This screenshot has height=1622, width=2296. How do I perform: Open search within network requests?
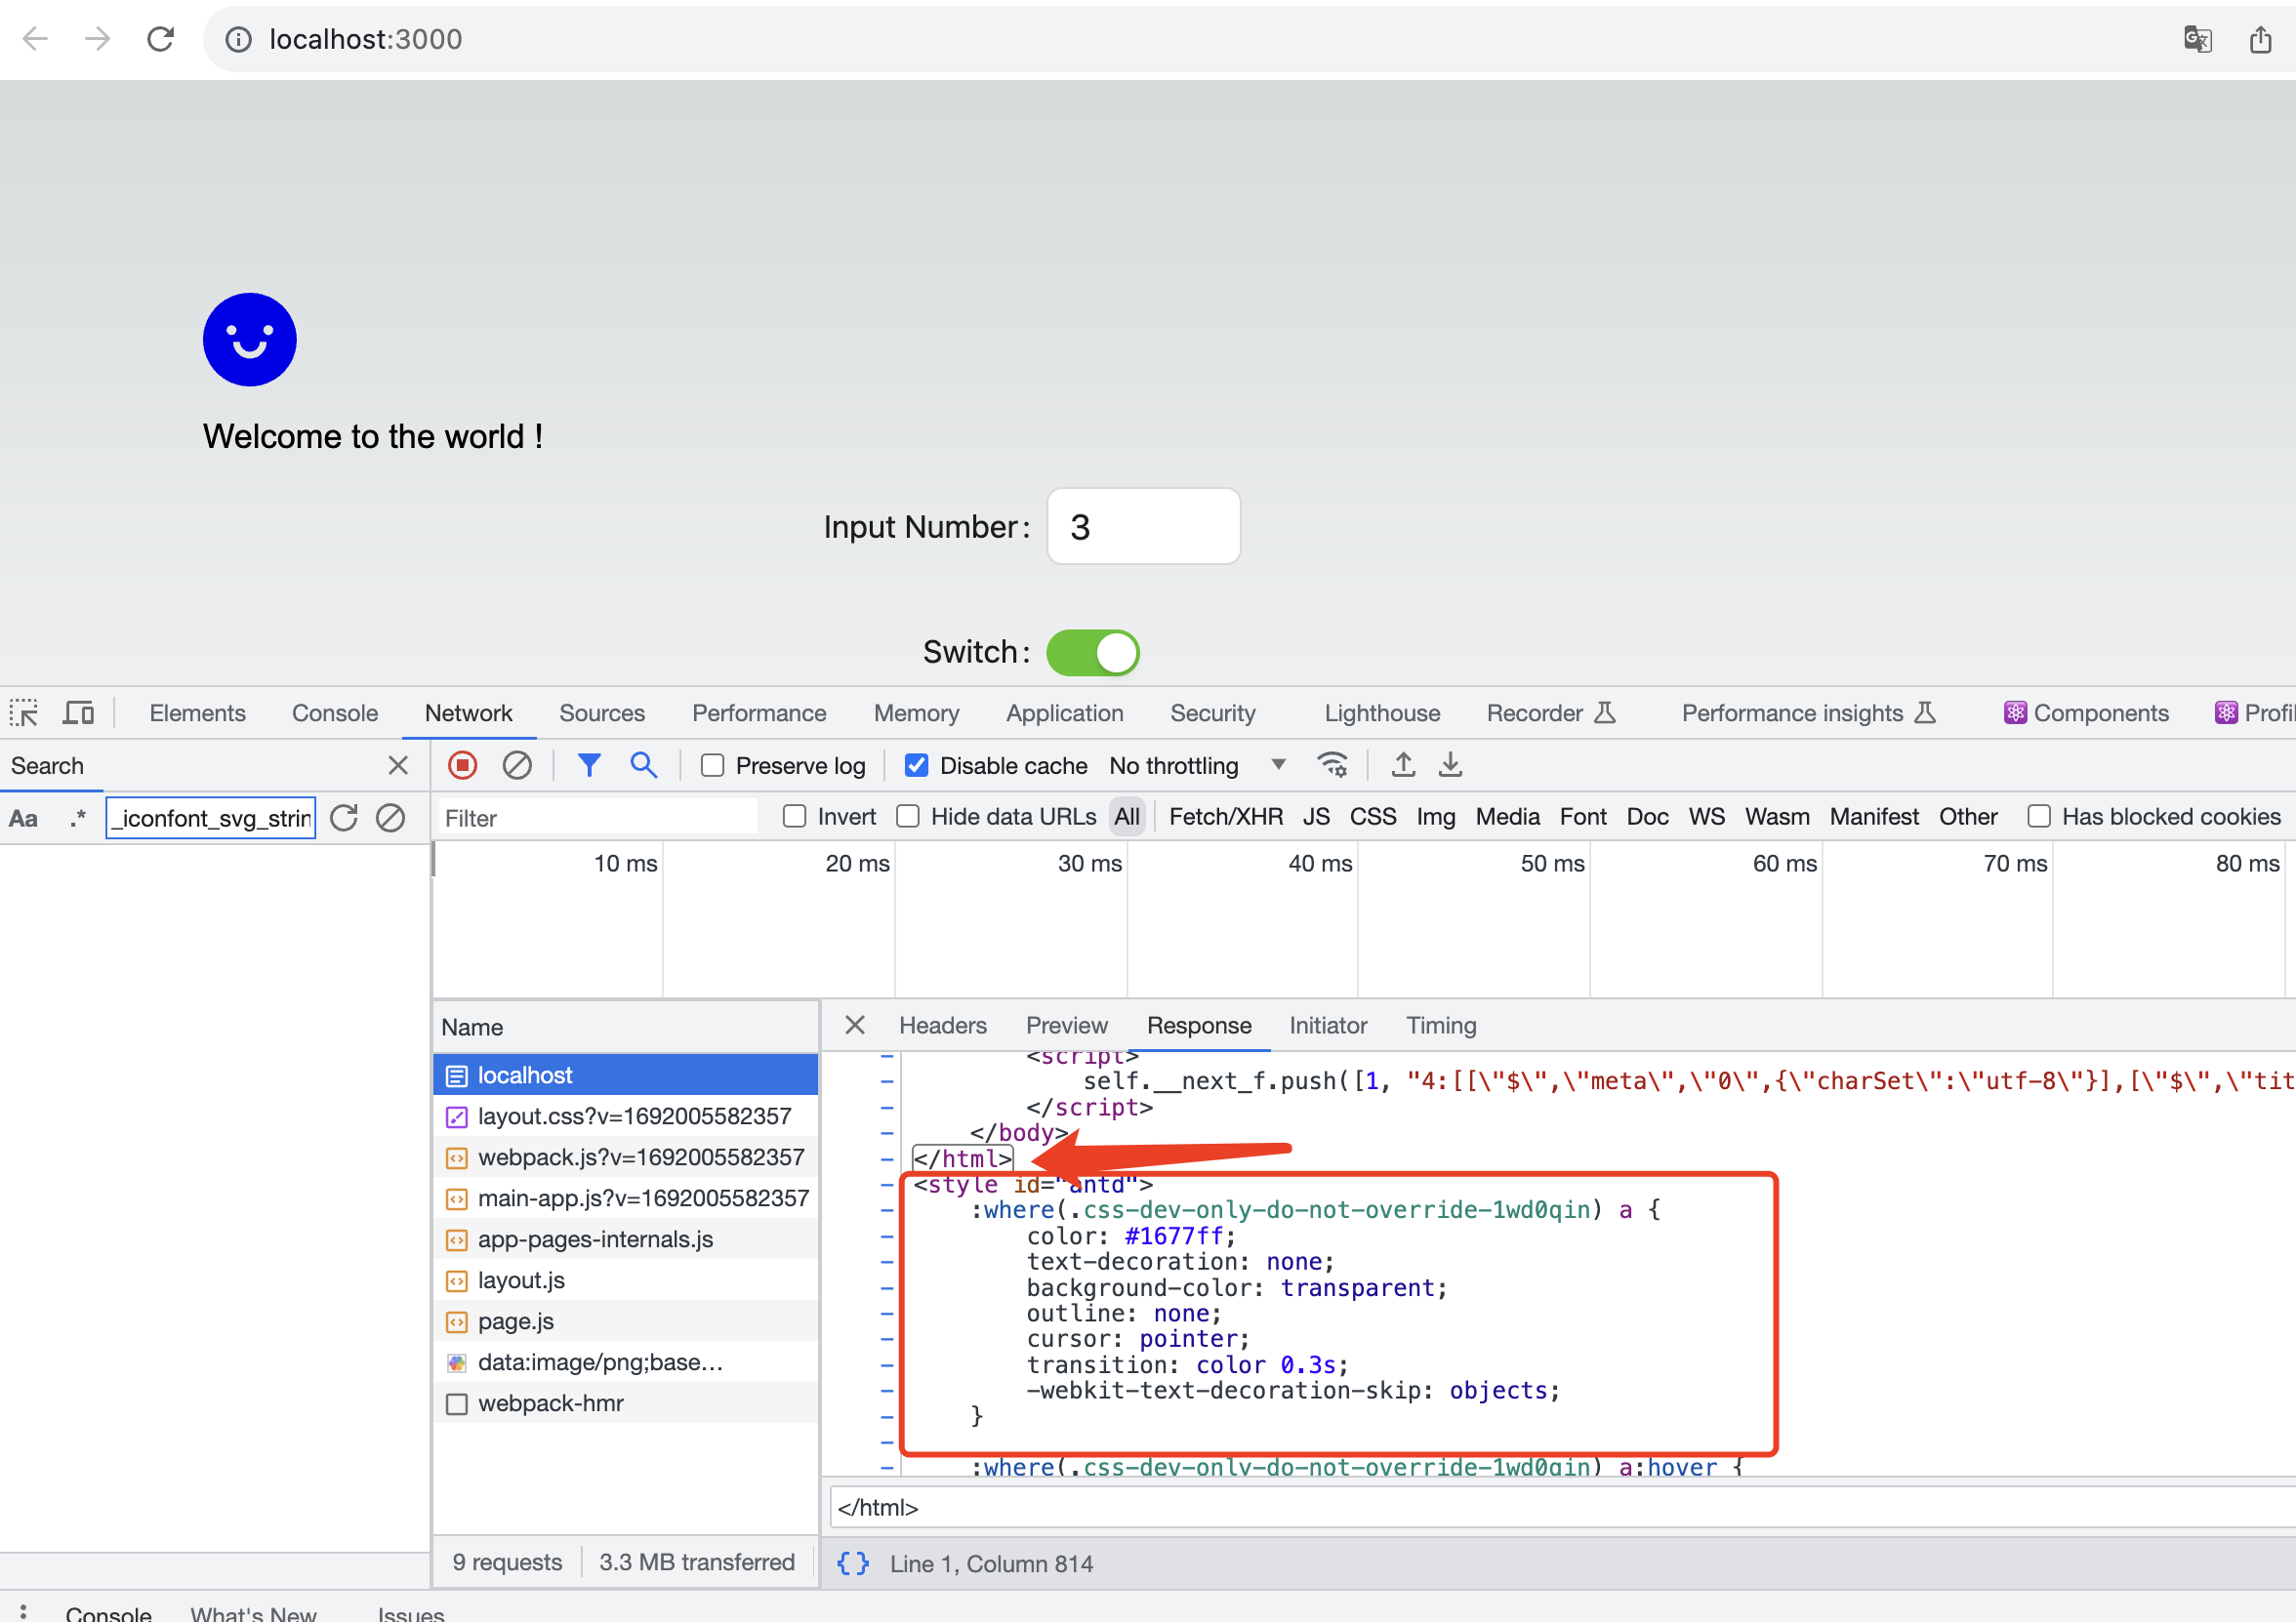pos(643,764)
